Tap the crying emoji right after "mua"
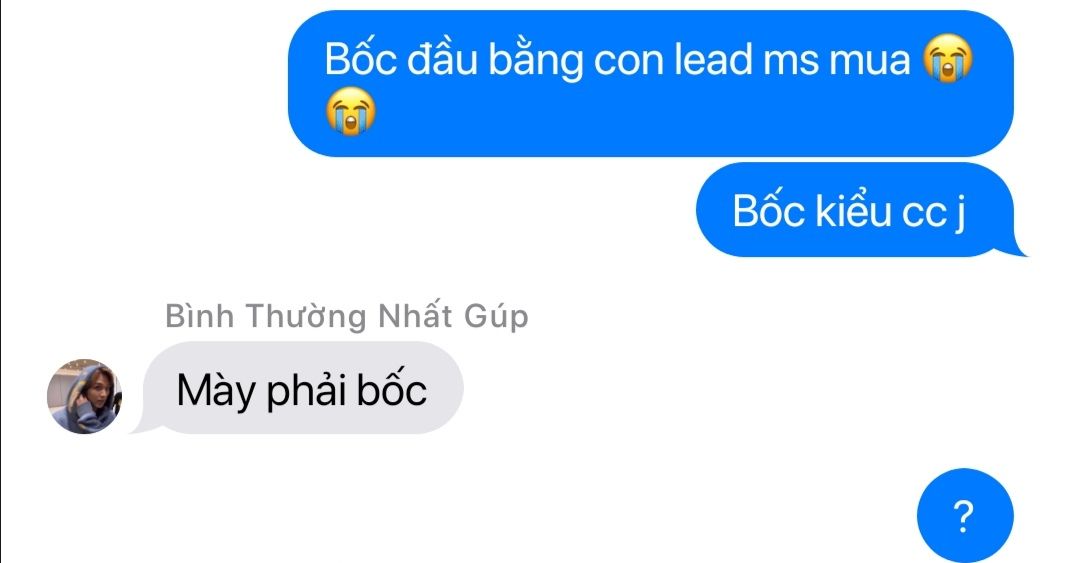Viewport: 1080px width, 563px height. (948, 59)
